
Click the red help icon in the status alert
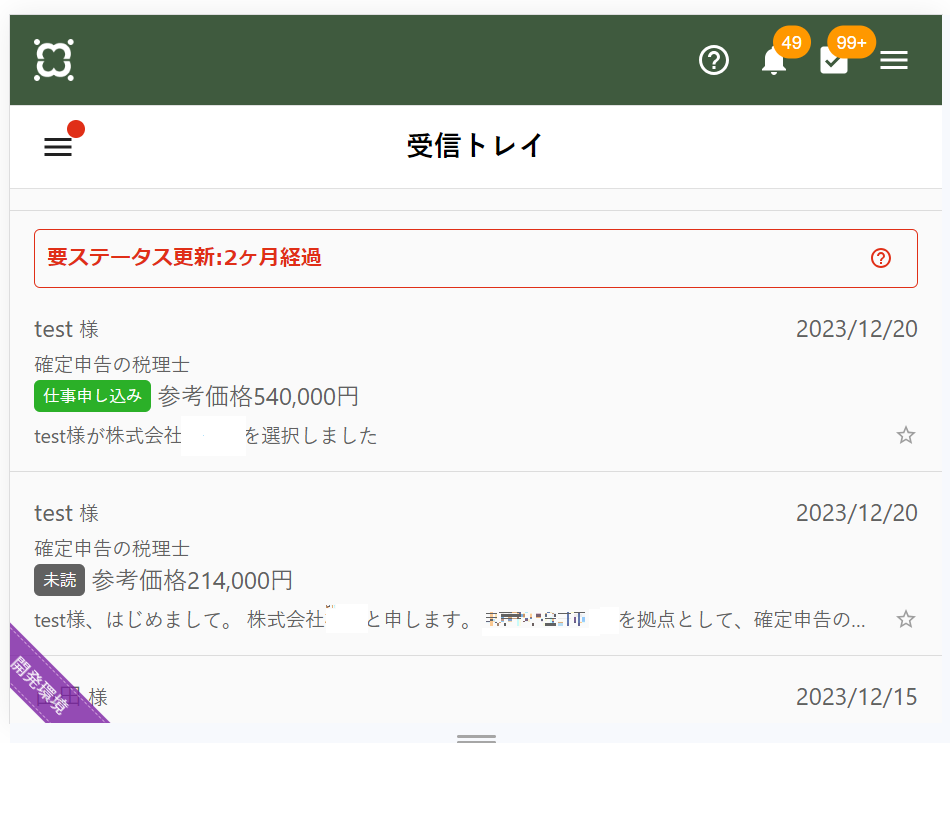click(880, 258)
